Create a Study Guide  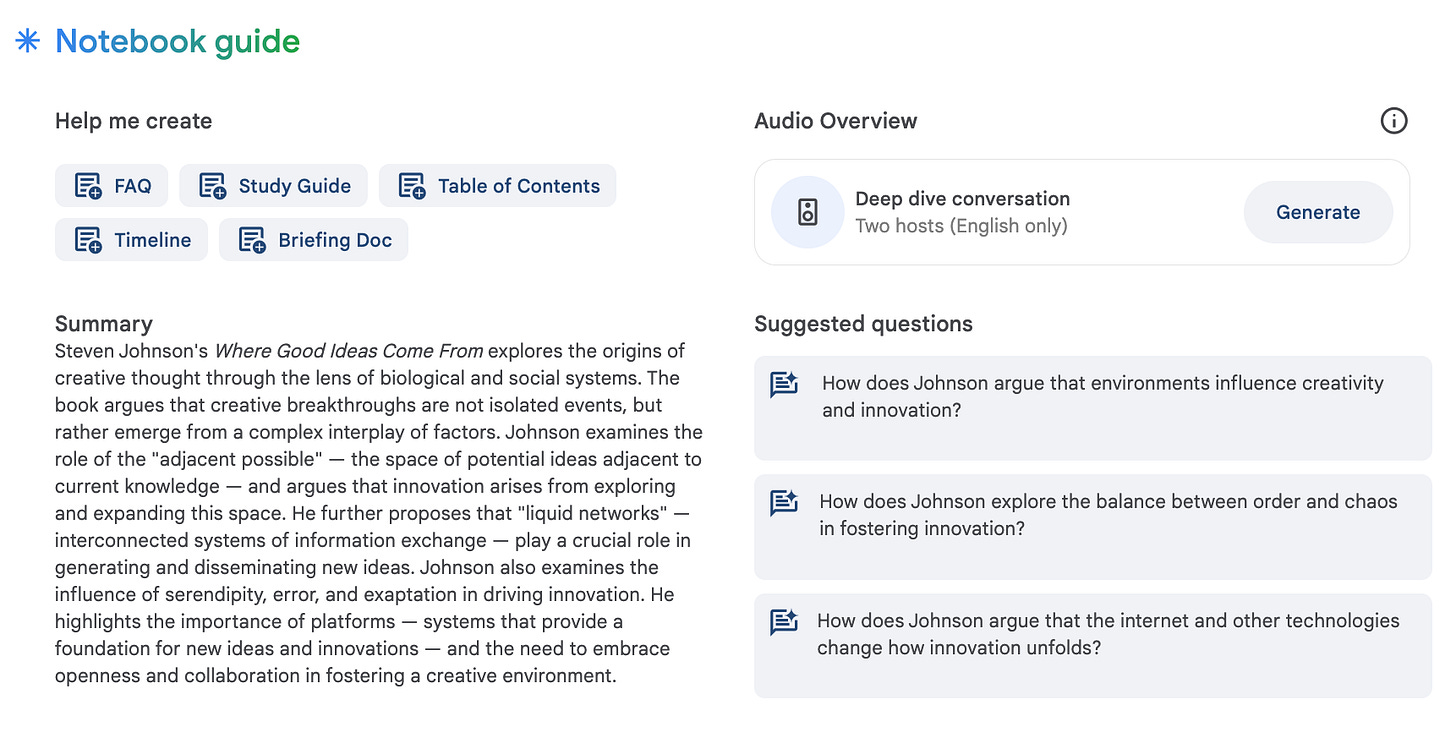click(274, 186)
